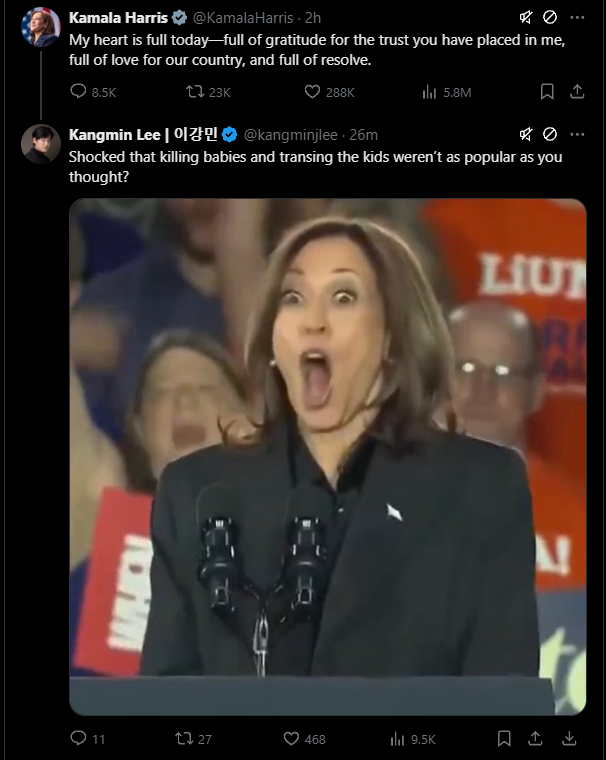
Task: Reply to the top tweet about gratitude
Action: (x=79, y=92)
